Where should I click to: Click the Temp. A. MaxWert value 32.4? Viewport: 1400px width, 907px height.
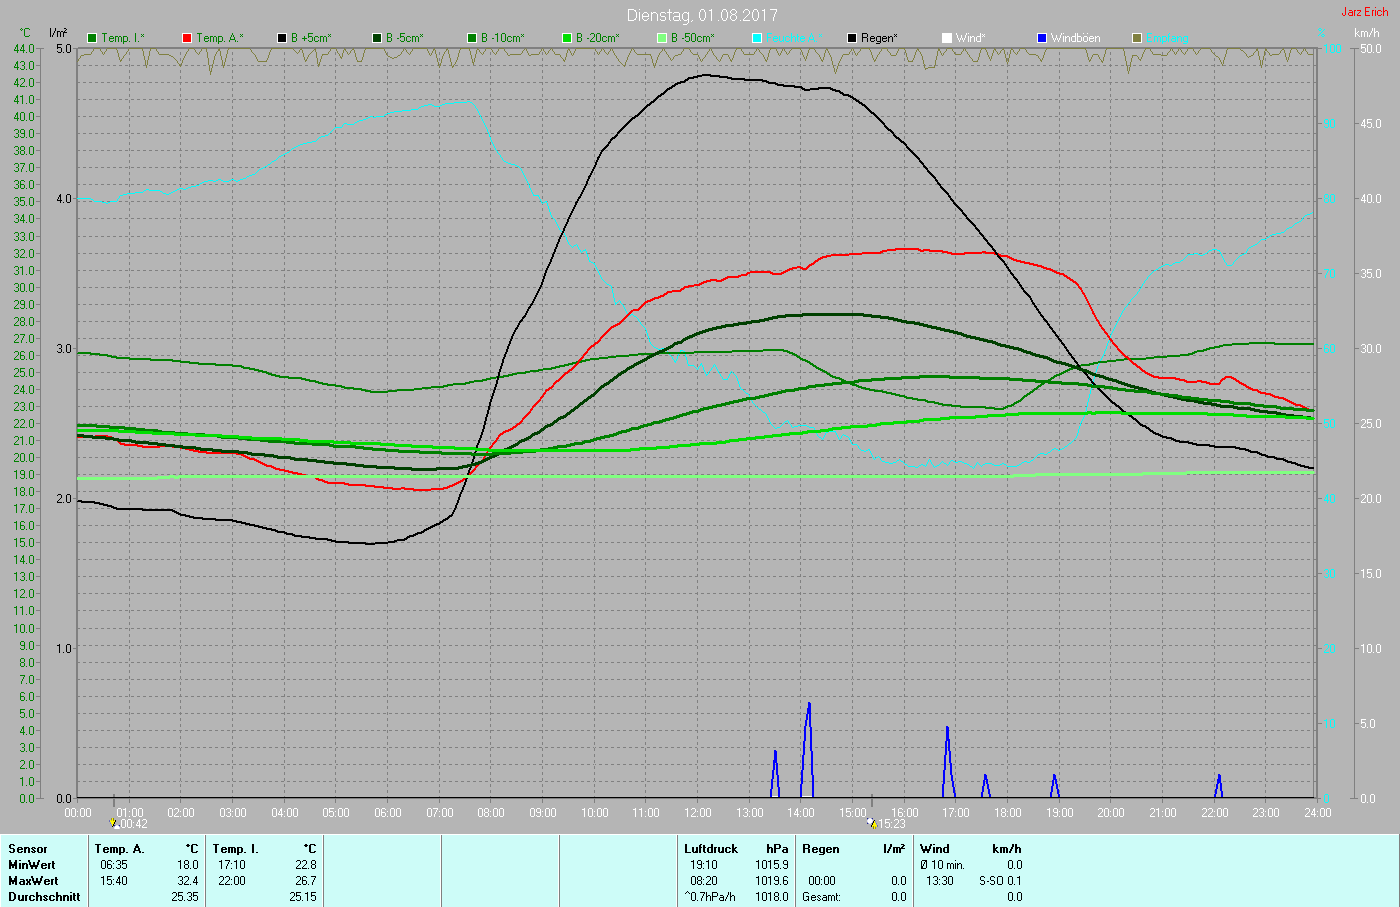187,881
